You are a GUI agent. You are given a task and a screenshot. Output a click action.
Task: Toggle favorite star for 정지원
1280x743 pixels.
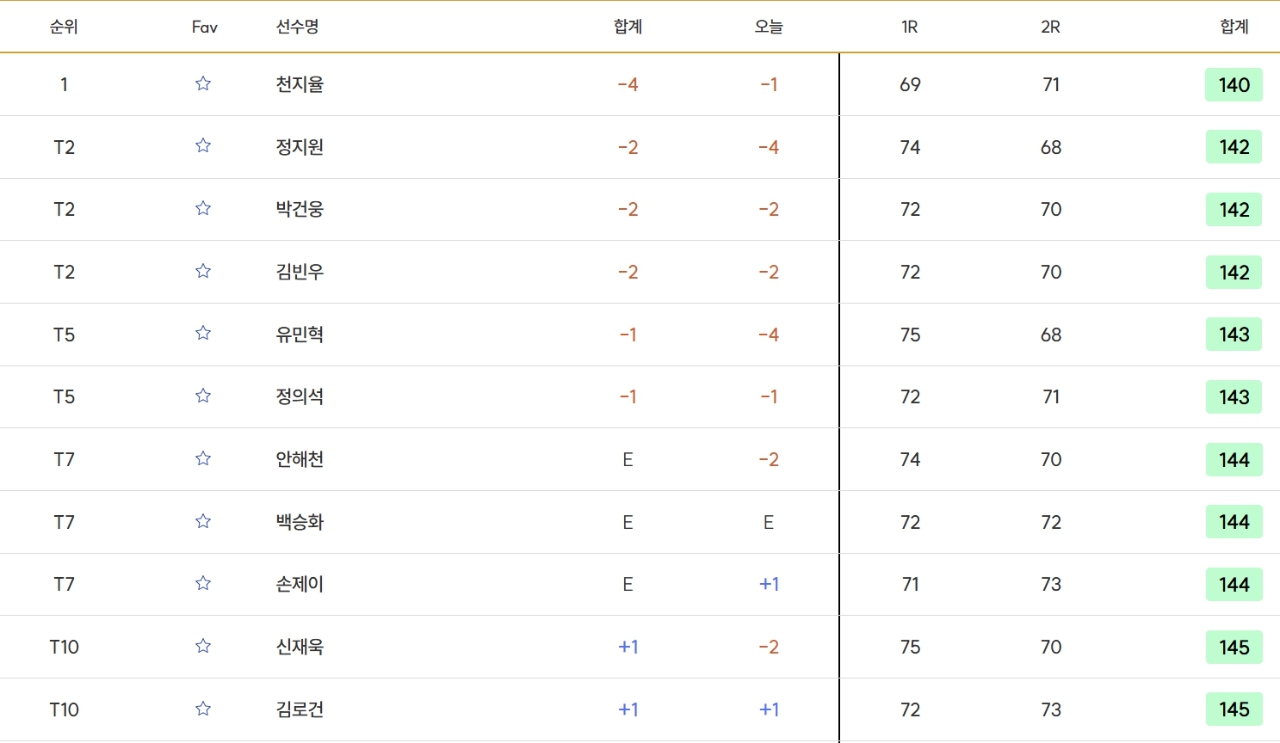[203, 146]
